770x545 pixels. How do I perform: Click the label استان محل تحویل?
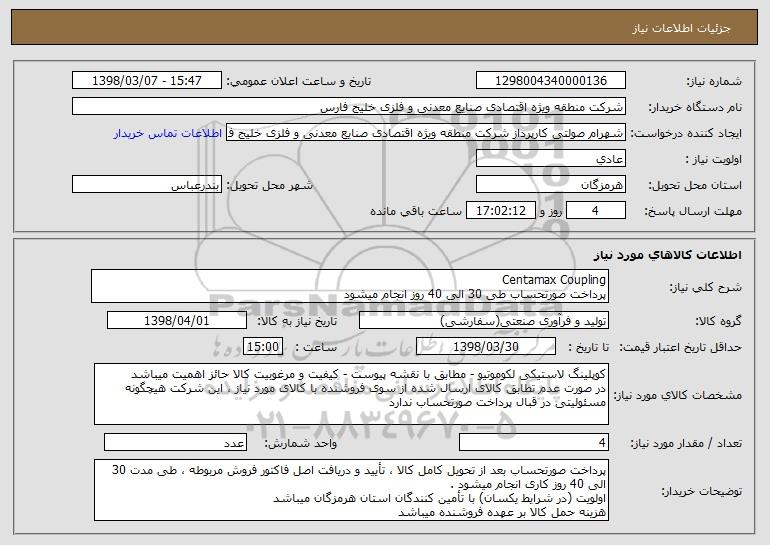coord(695,185)
